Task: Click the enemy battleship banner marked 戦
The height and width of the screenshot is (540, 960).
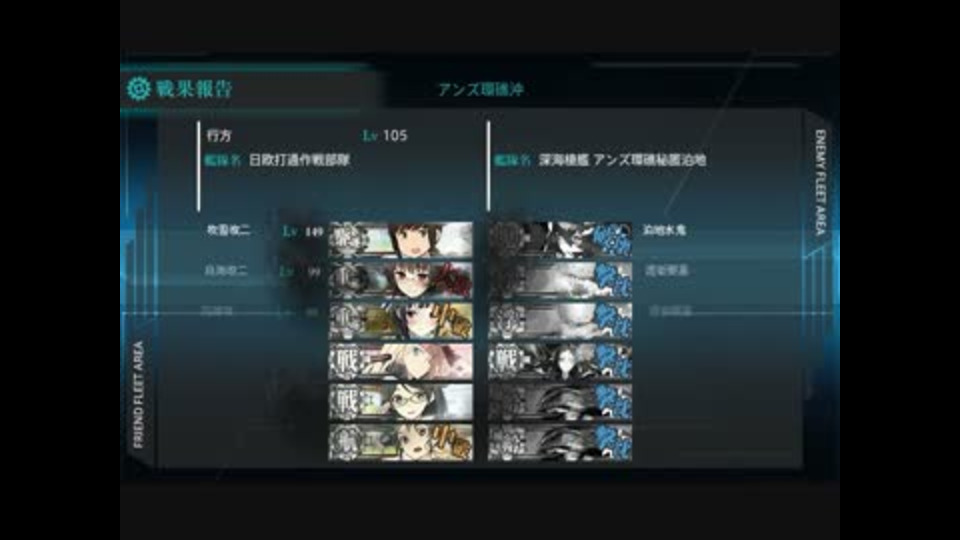Action: [x=560, y=361]
